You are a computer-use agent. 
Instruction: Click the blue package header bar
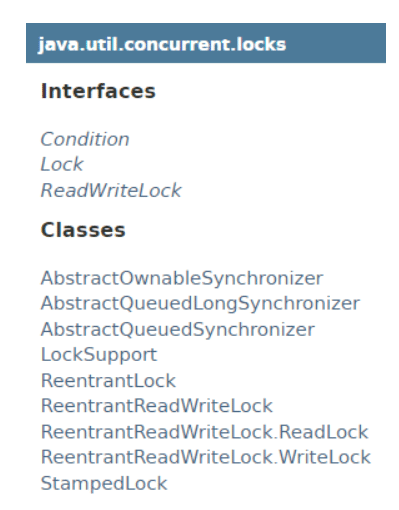pos(206,43)
